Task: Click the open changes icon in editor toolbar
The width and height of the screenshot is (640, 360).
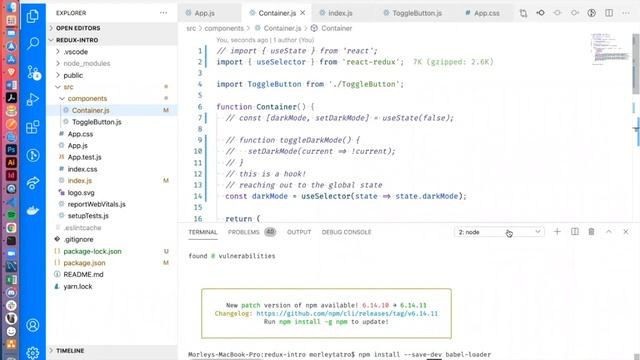Action: [x=523, y=13]
